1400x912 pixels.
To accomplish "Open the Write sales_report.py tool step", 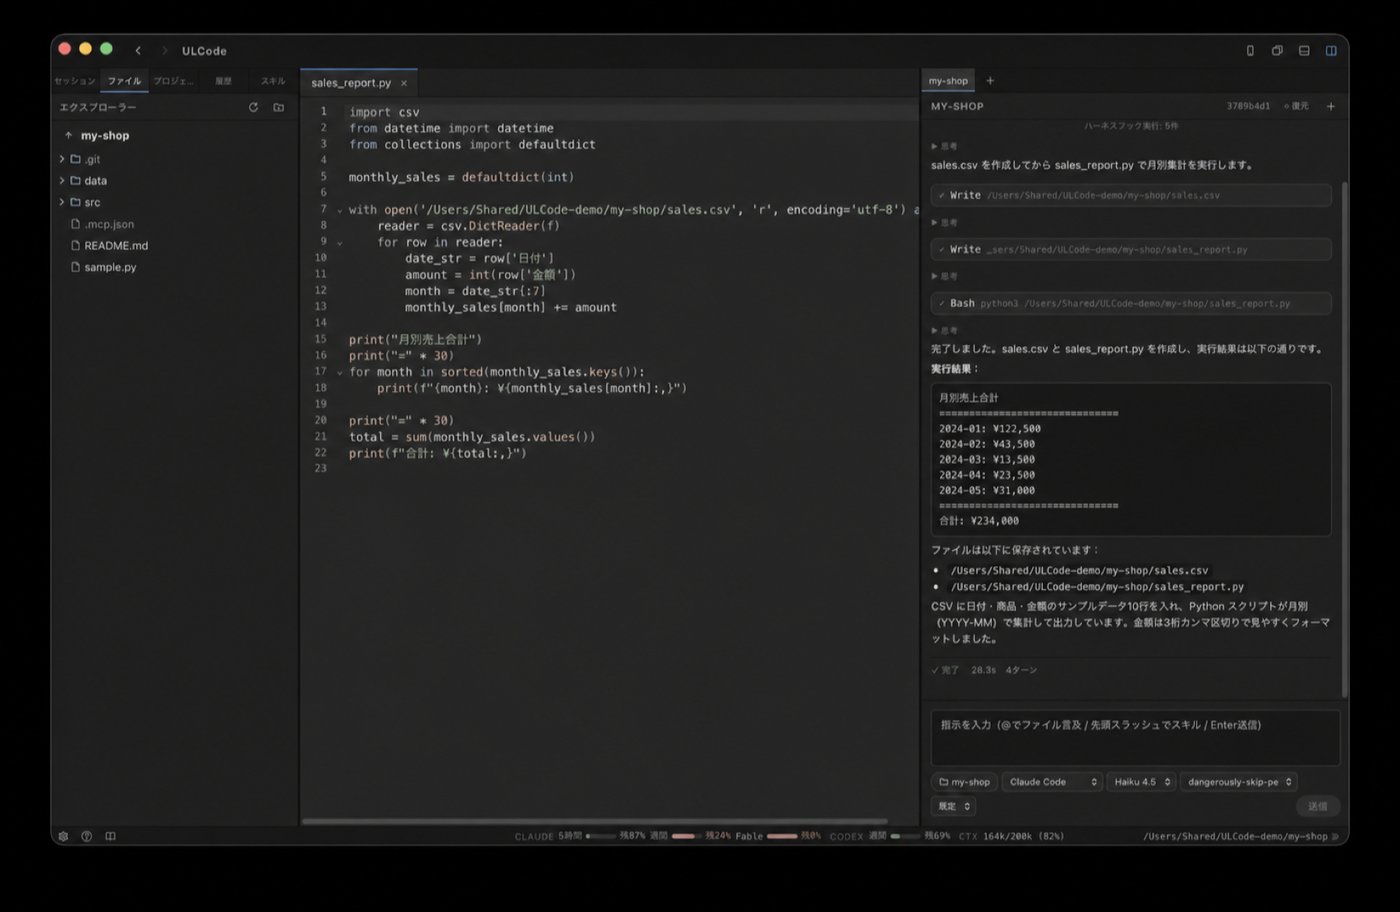I will 1131,249.
